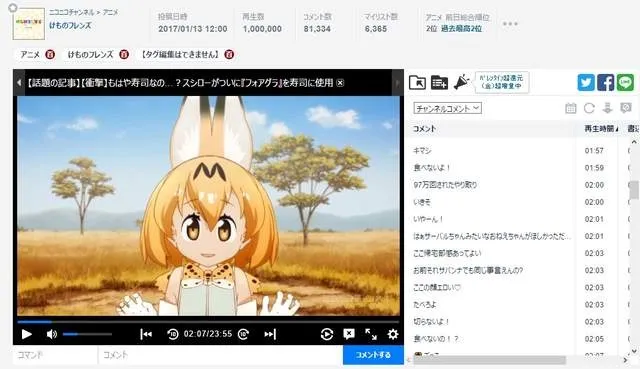
Task: Rewind 10 seconds
Action: coord(172,334)
